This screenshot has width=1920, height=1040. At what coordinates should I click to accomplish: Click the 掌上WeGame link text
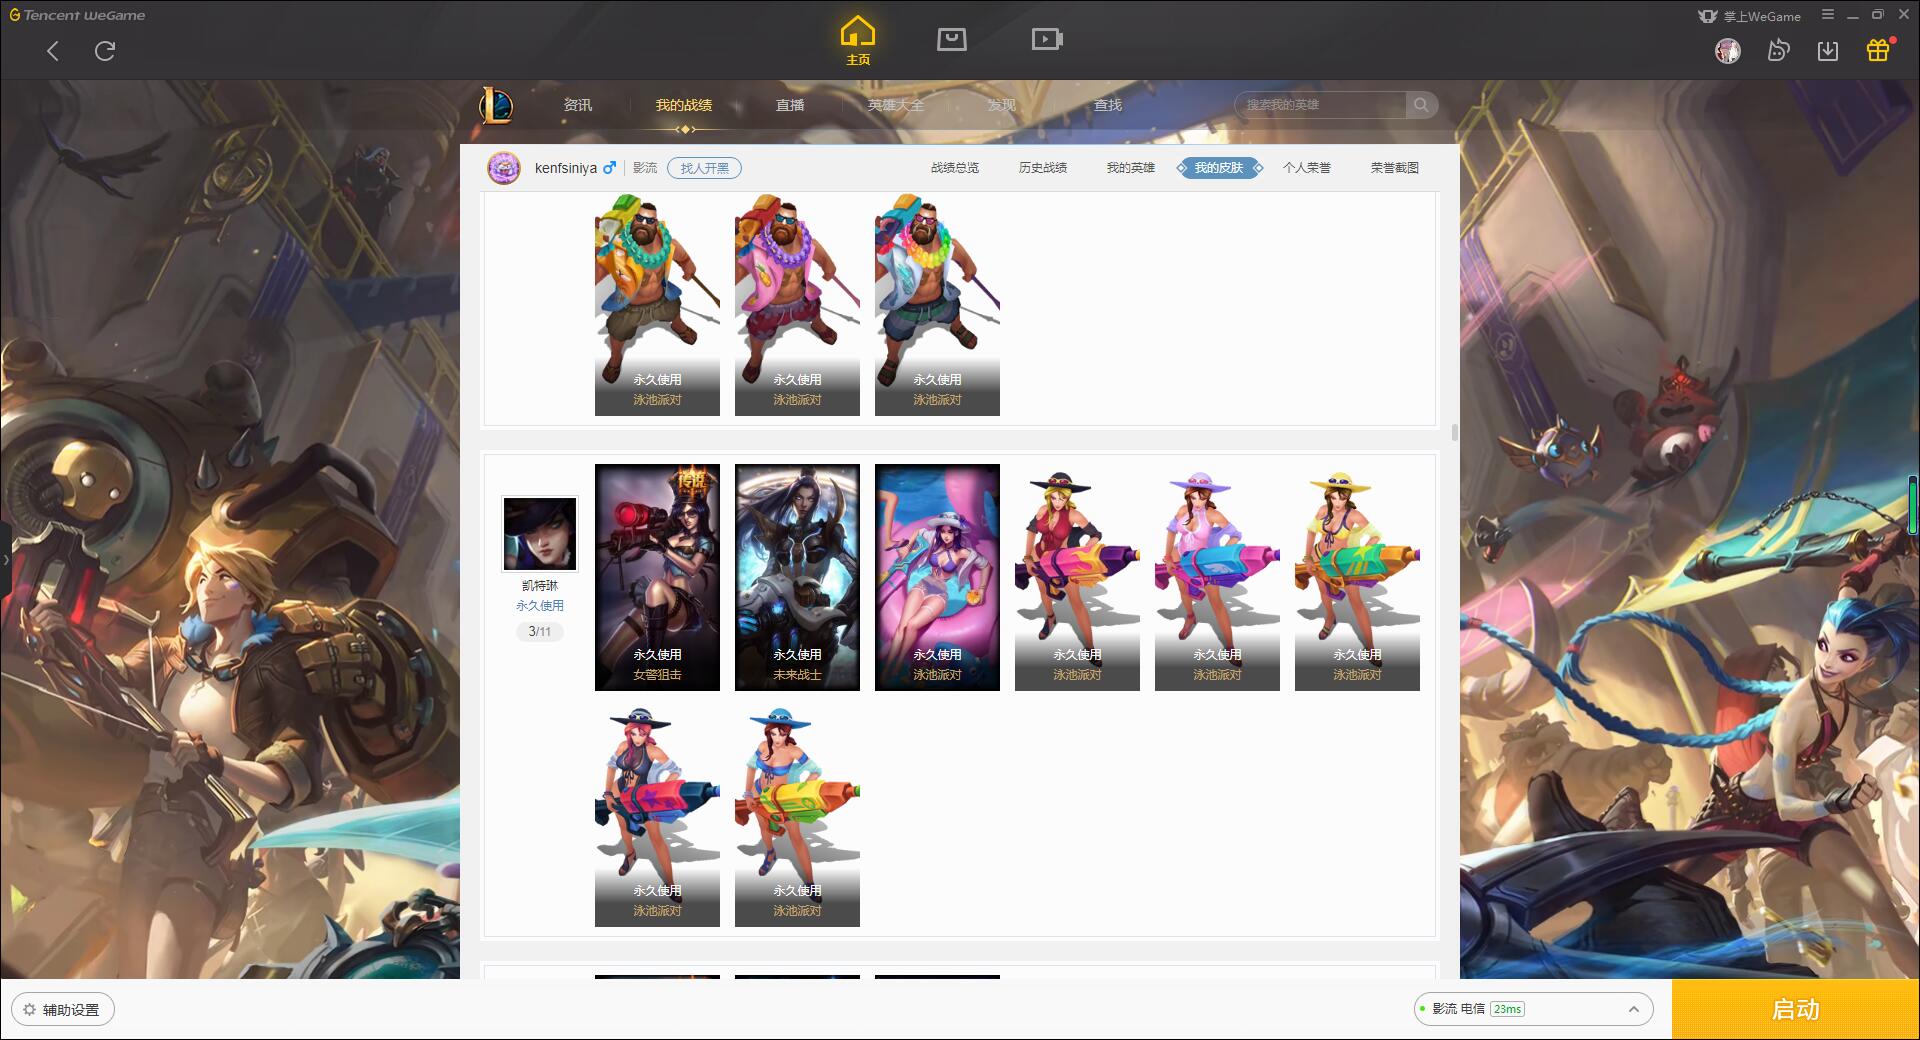pyautogui.click(x=1762, y=16)
